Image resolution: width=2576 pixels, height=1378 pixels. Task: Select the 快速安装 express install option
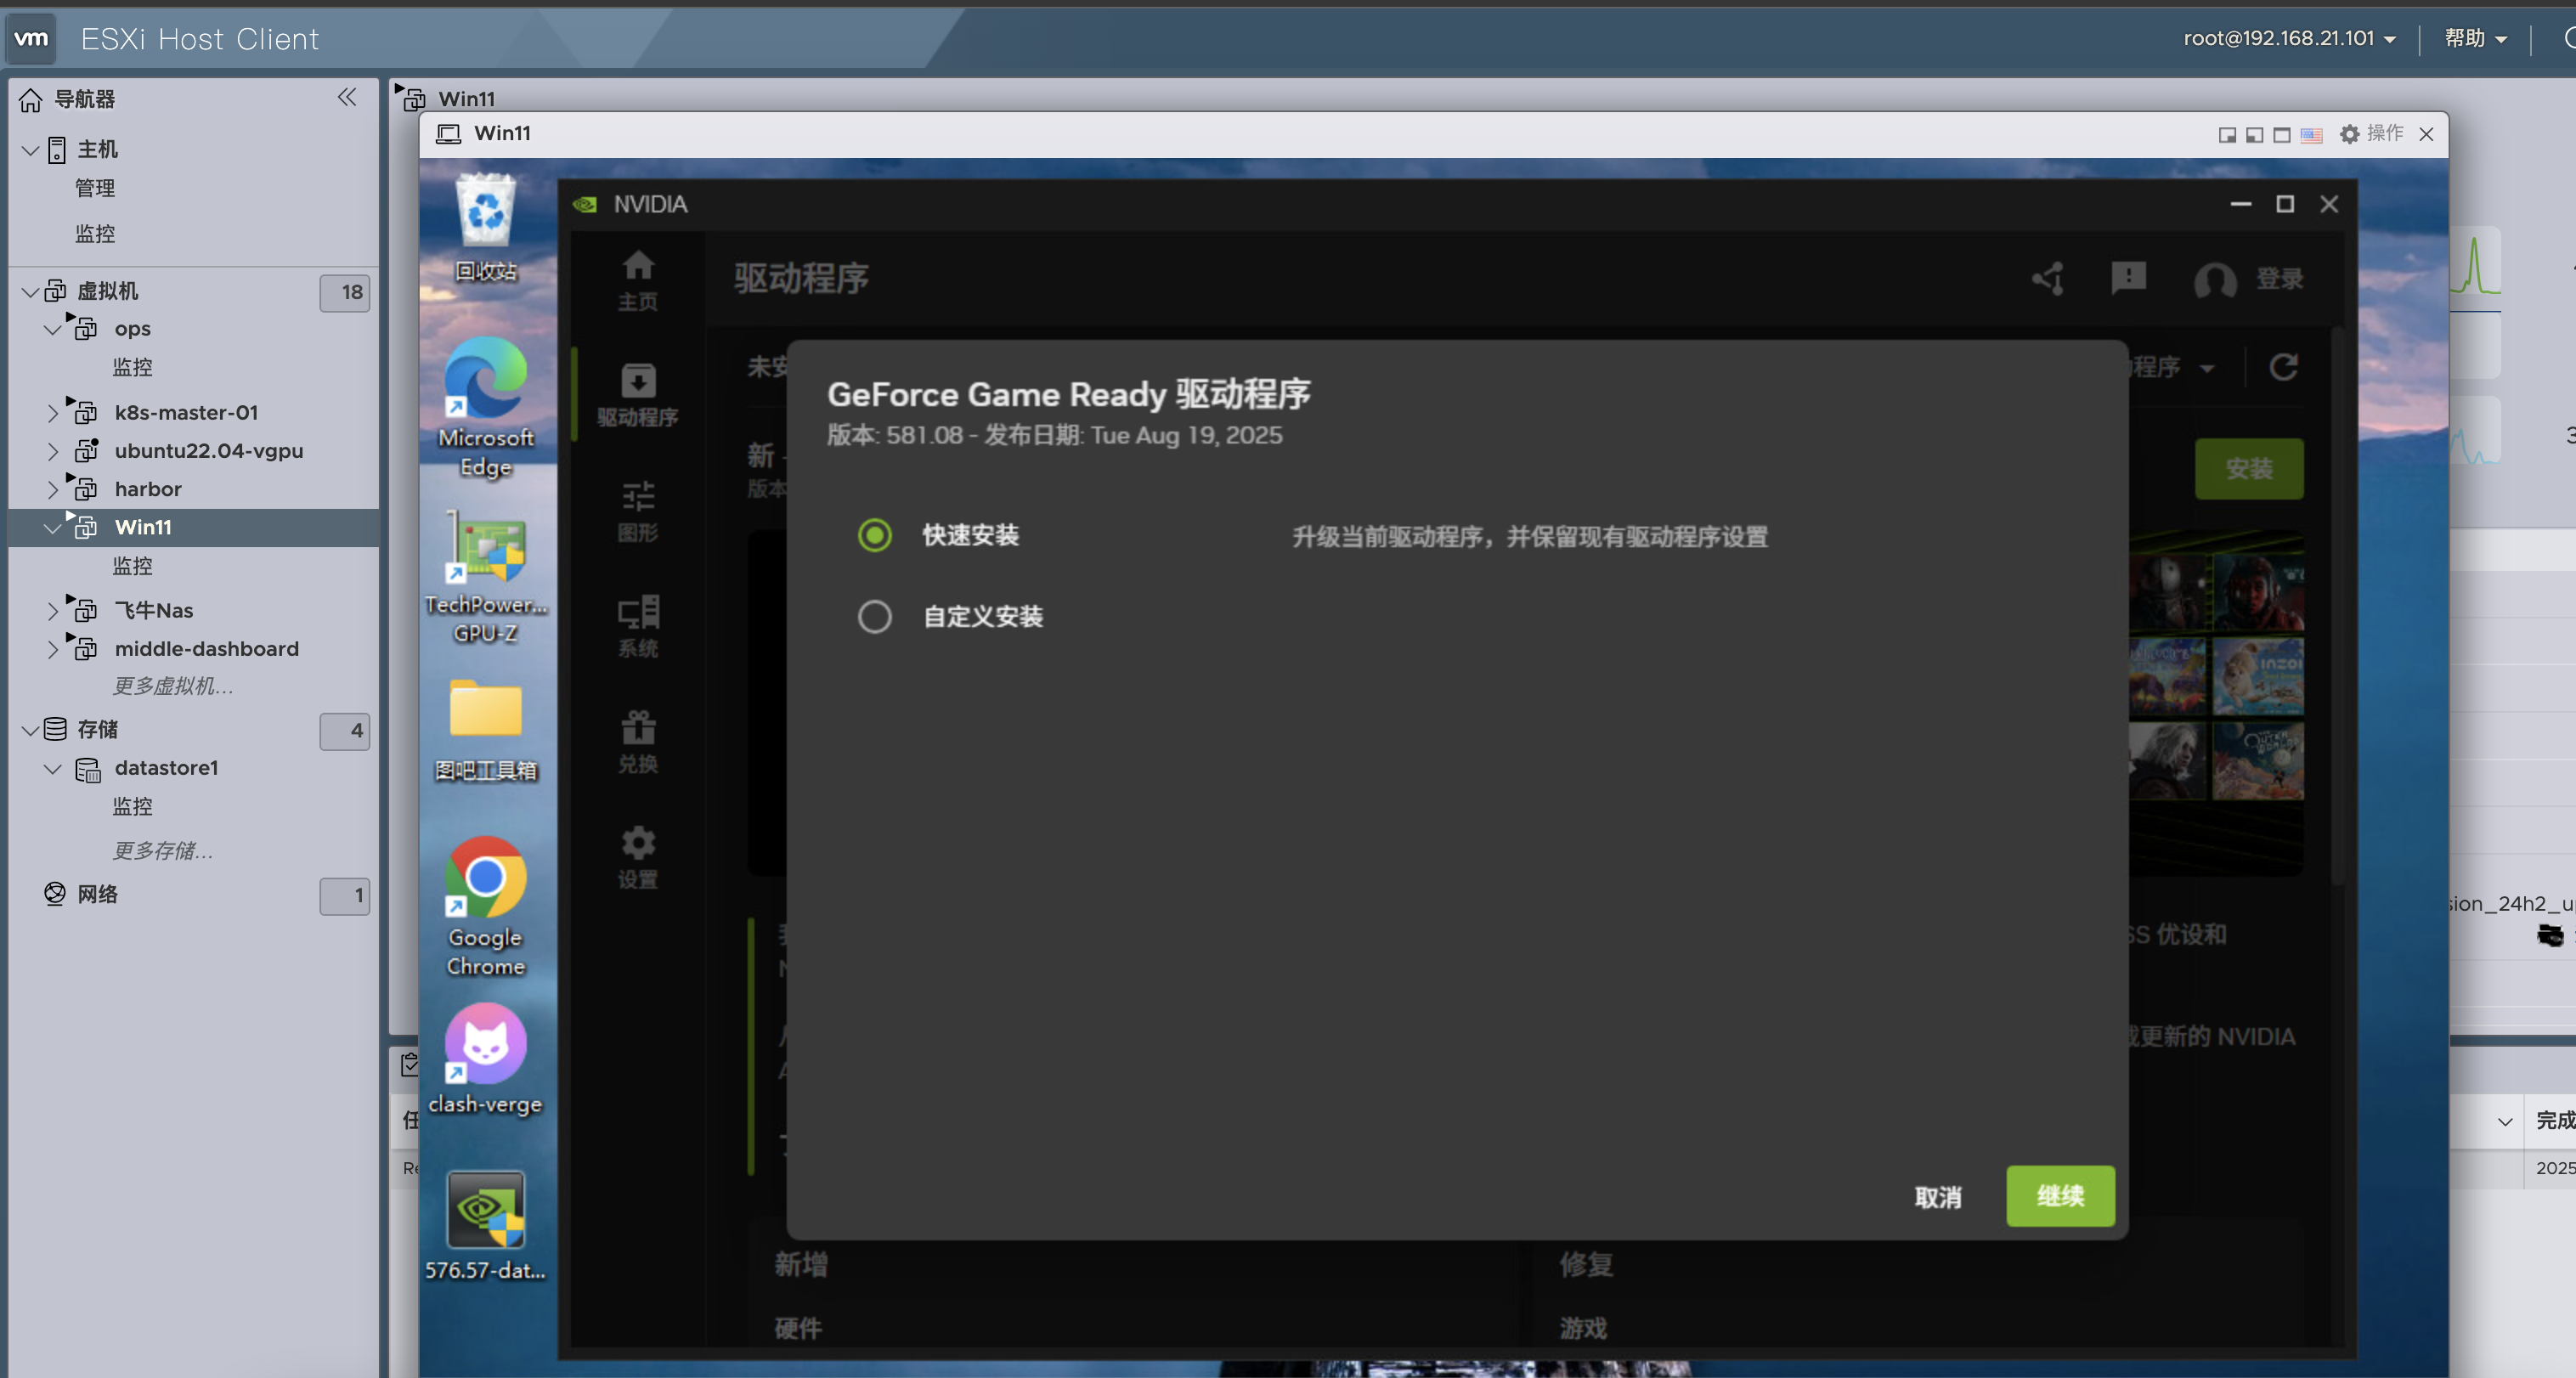click(875, 535)
